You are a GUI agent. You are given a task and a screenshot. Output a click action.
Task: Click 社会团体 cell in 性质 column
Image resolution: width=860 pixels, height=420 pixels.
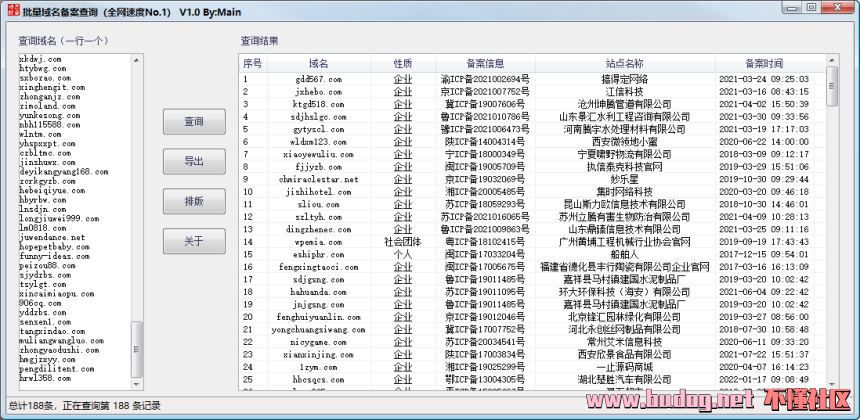pos(403,242)
